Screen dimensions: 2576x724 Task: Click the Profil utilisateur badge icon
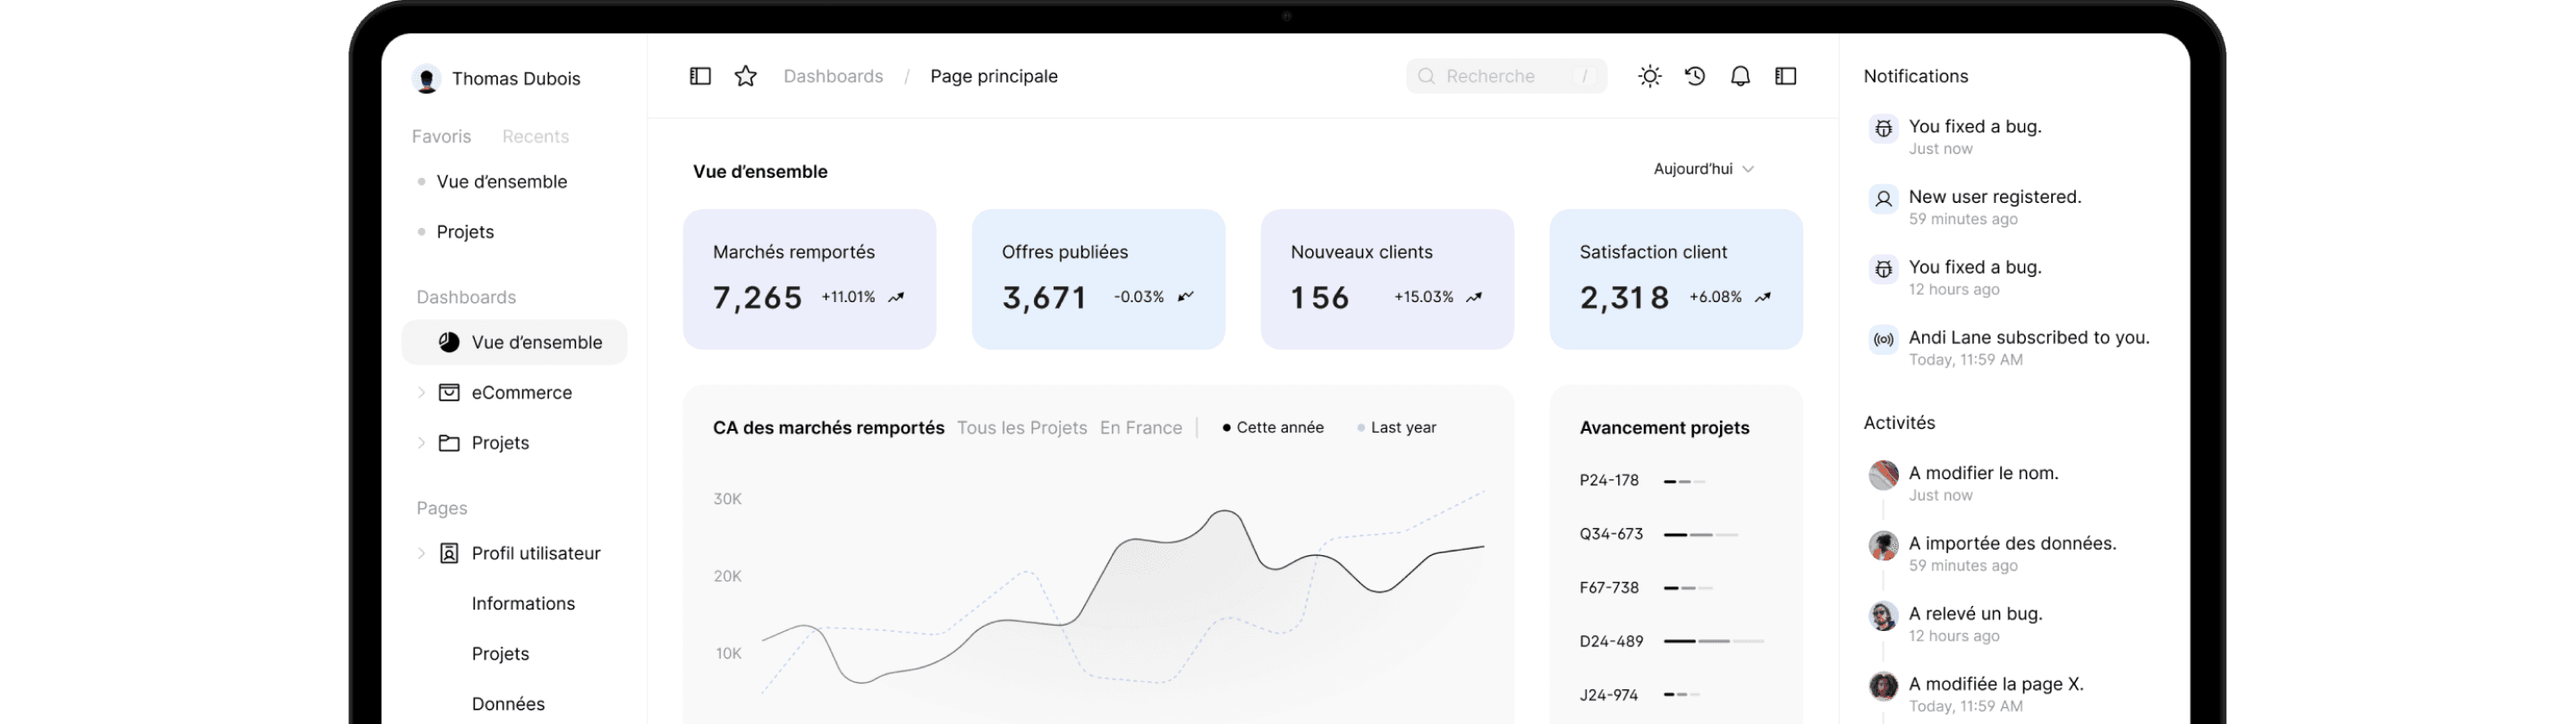point(449,553)
